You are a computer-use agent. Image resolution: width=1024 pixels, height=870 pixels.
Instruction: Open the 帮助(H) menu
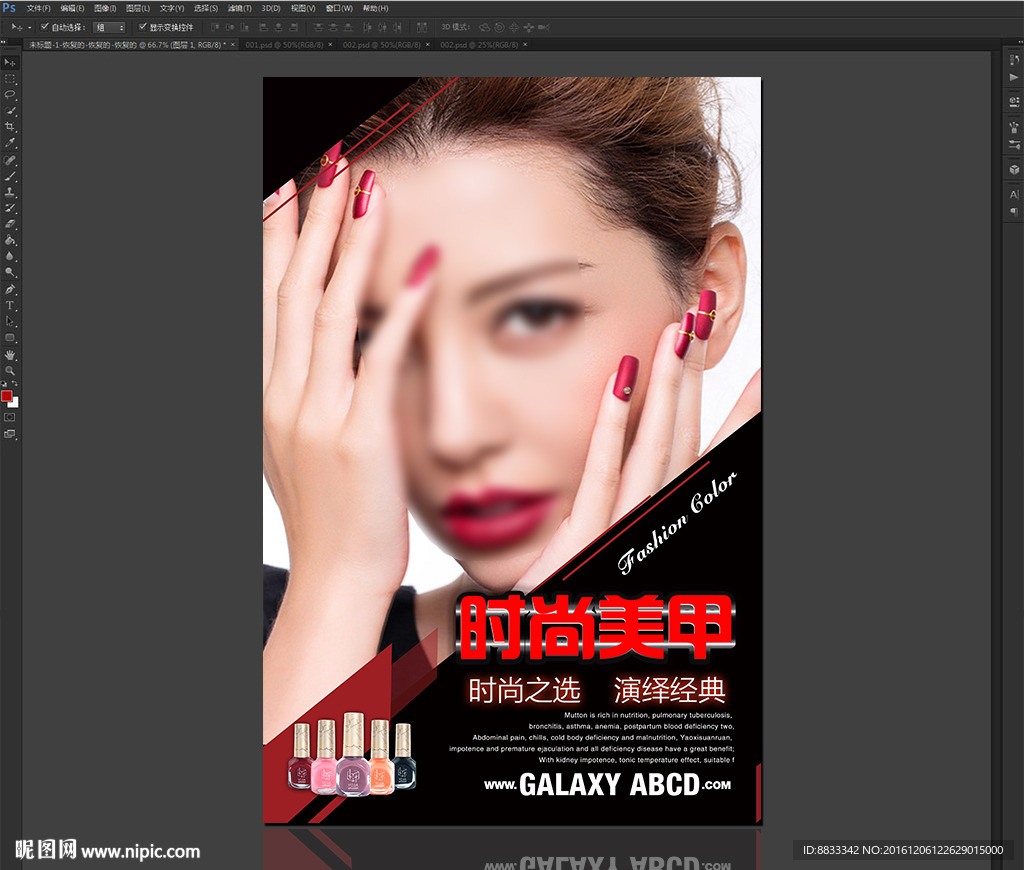point(376,8)
